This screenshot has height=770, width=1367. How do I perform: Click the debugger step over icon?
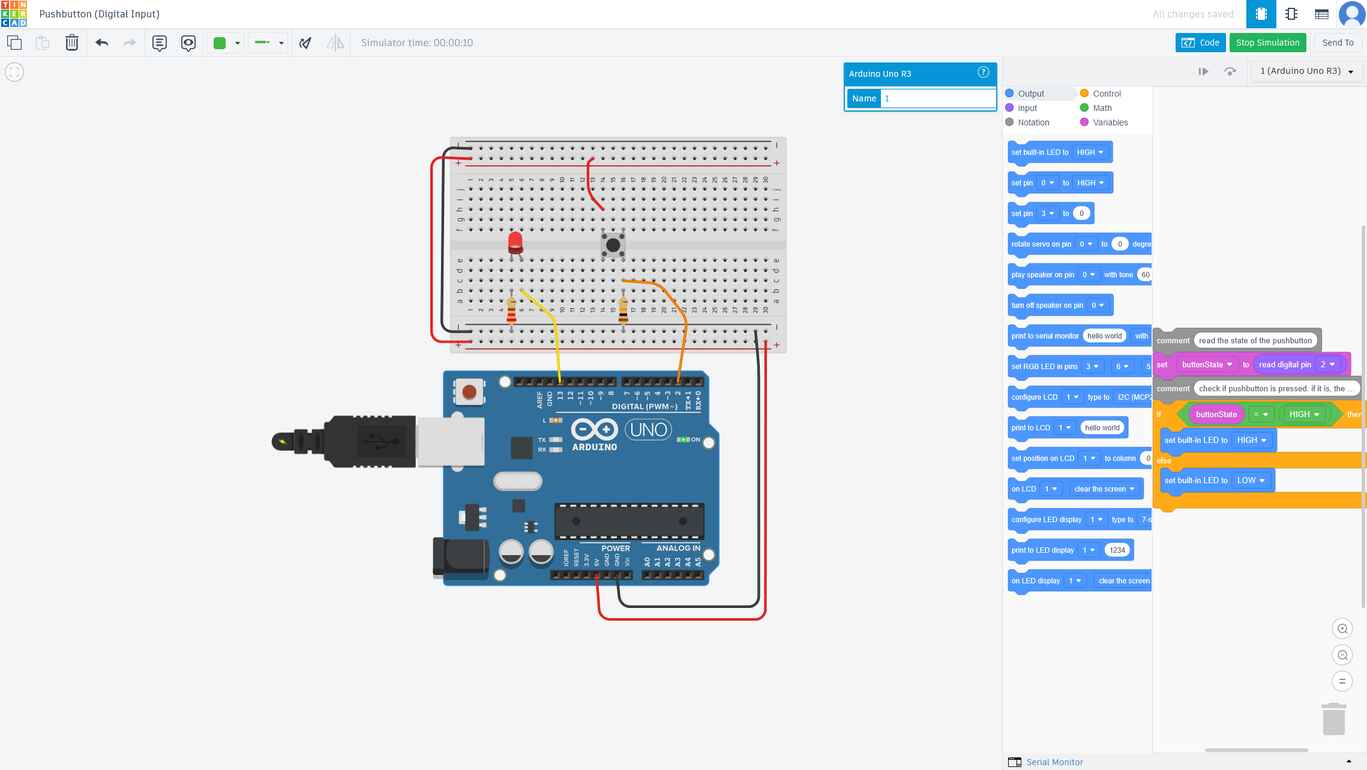[x=1230, y=72]
